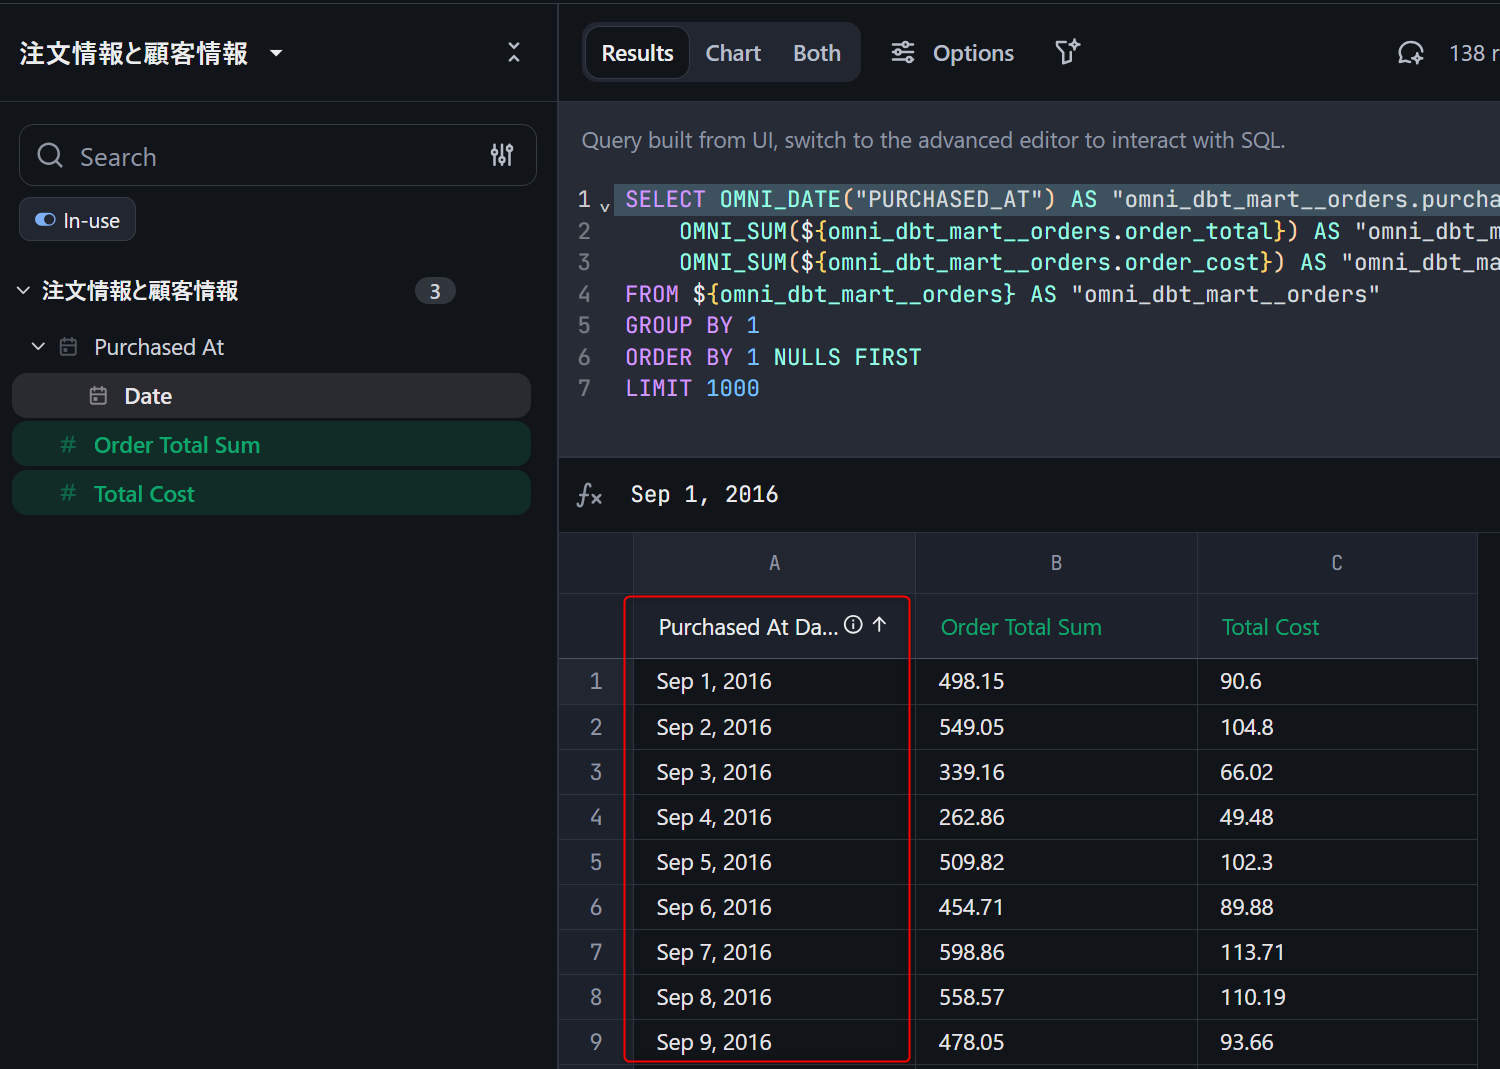Click the fx formula icon
This screenshot has height=1069, width=1500.
[589, 495]
